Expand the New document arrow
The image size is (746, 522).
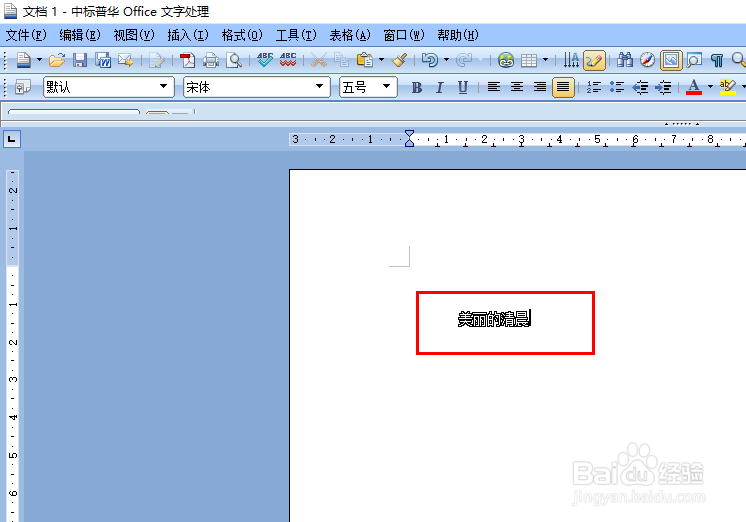coord(39,60)
